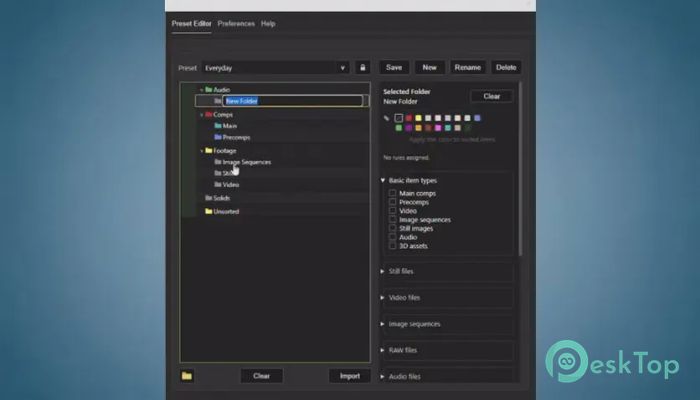The width and height of the screenshot is (700, 400).
Task: Tick the Video checkbox under Basic item types
Action: pos(392,210)
